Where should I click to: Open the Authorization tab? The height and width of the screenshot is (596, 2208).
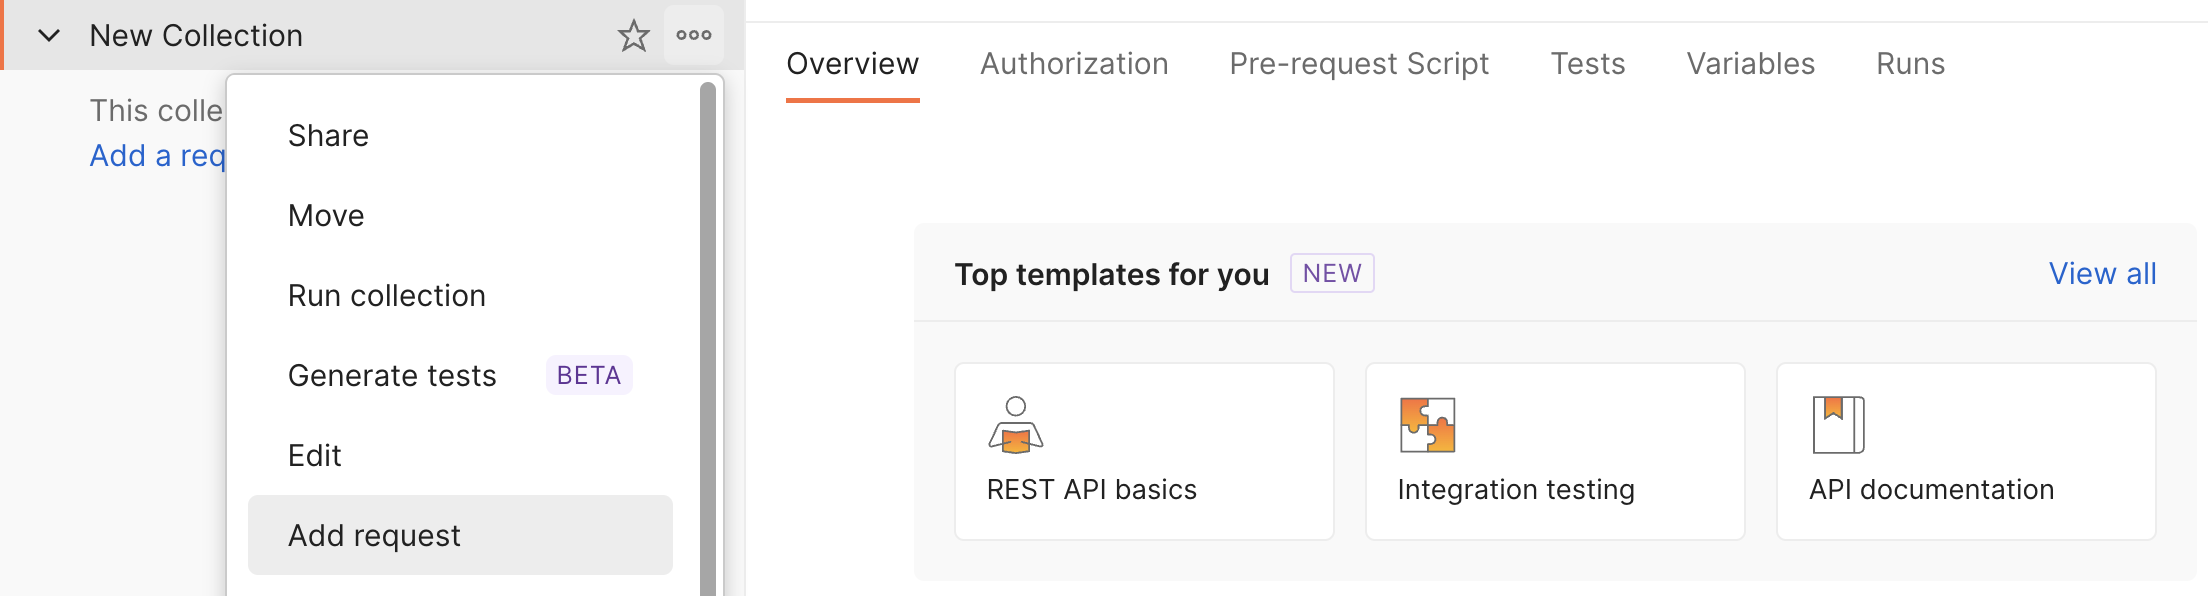(1074, 64)
